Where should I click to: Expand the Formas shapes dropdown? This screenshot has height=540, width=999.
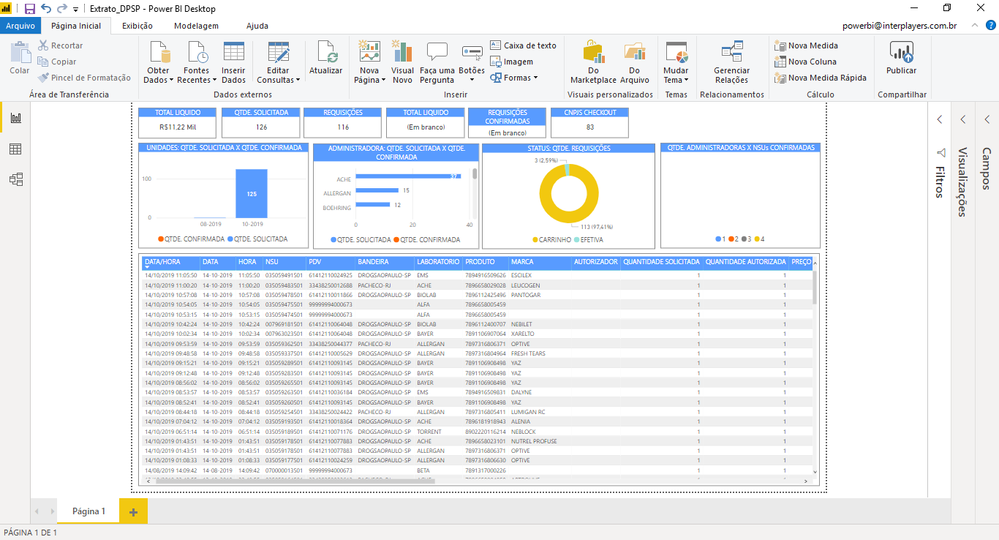514,77
